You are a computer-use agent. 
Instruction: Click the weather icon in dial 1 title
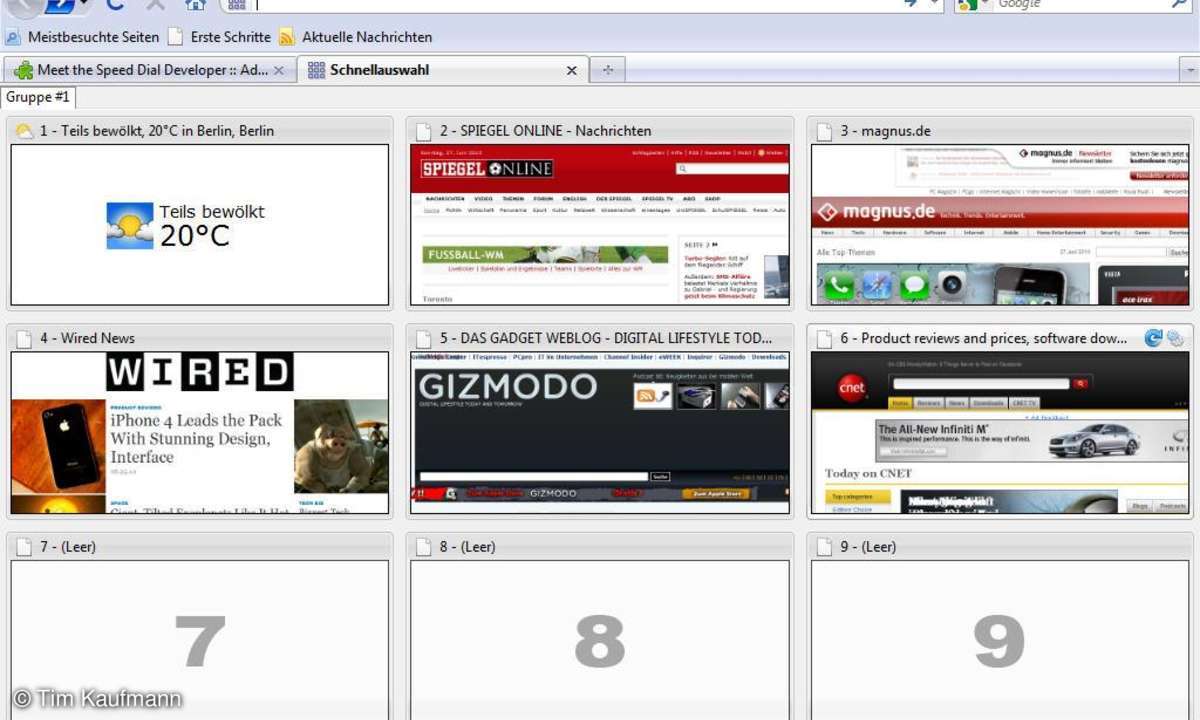[24, 131]
